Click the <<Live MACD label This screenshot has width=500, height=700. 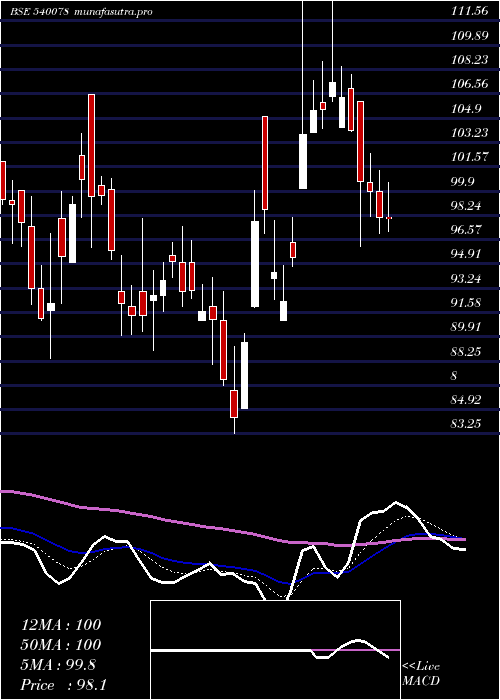[421, 674]
